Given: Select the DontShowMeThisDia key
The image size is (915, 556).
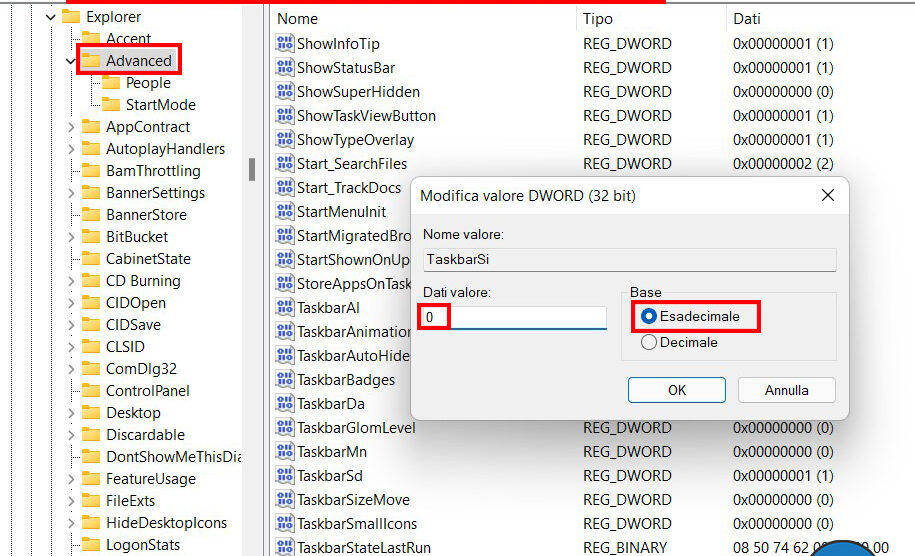Looking at the screenshot, I should pyautogui.click(x=174, y=457).
